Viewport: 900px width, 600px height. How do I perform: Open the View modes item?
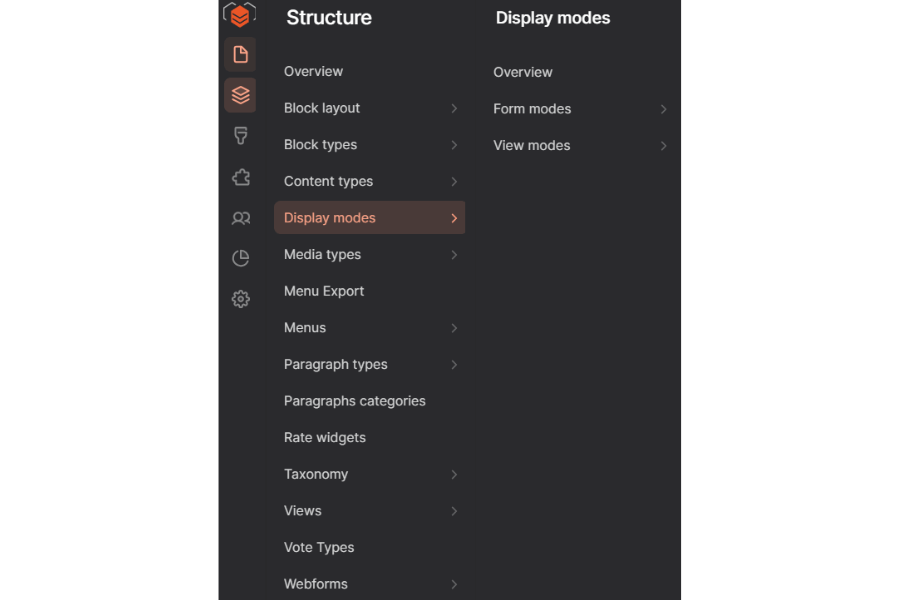pos(532,146)
